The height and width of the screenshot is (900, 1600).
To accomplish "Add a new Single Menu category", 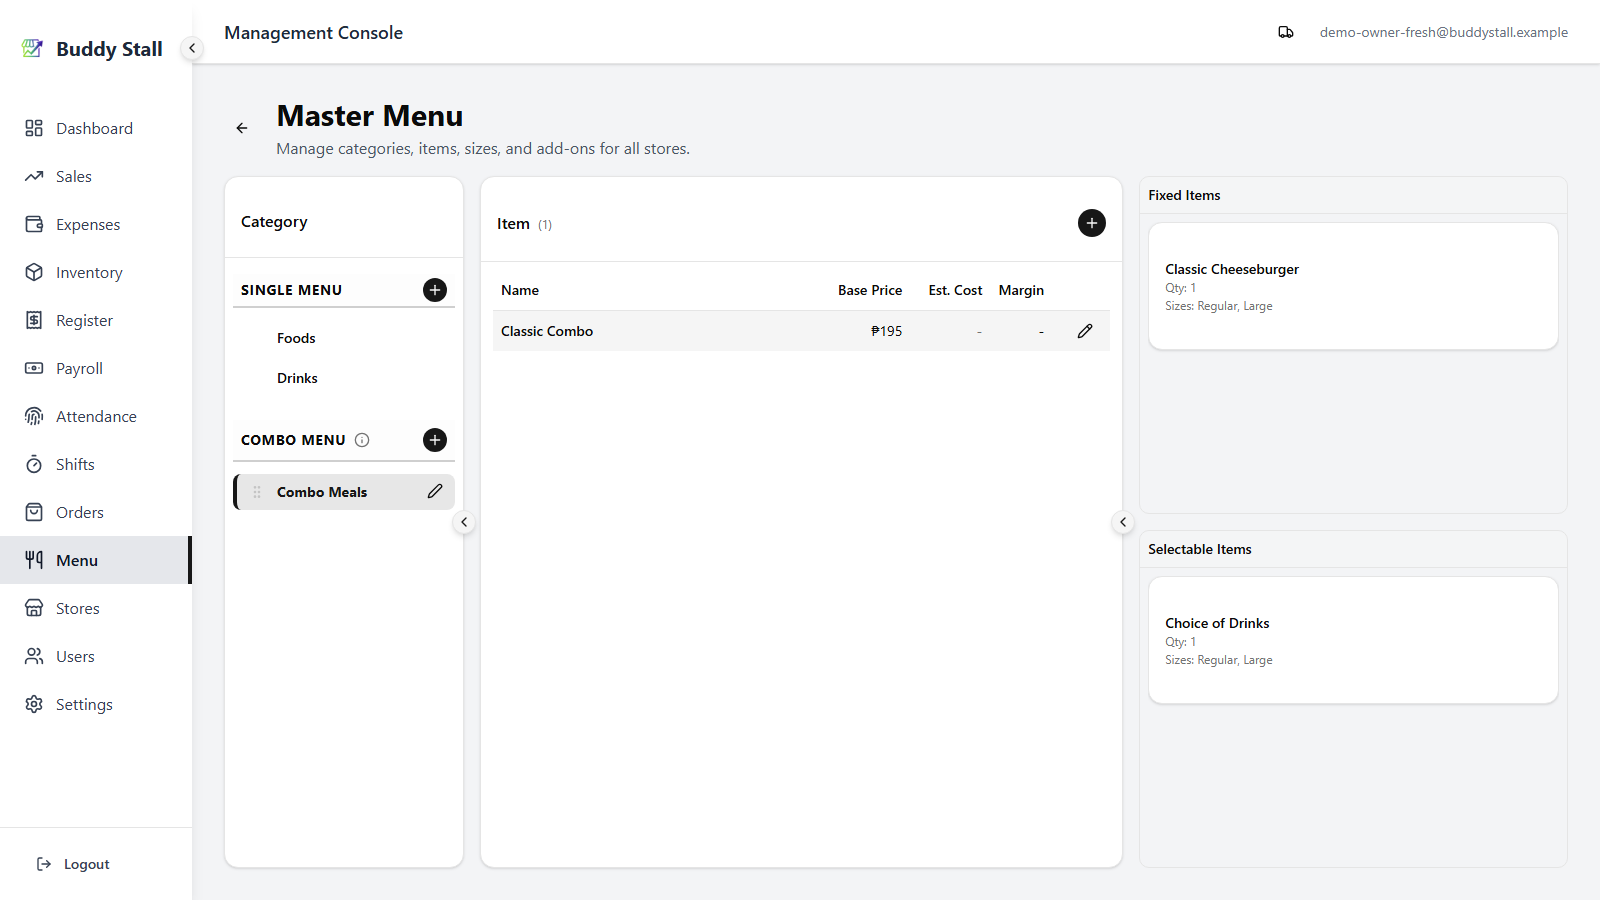I will (x=435, y=290).
